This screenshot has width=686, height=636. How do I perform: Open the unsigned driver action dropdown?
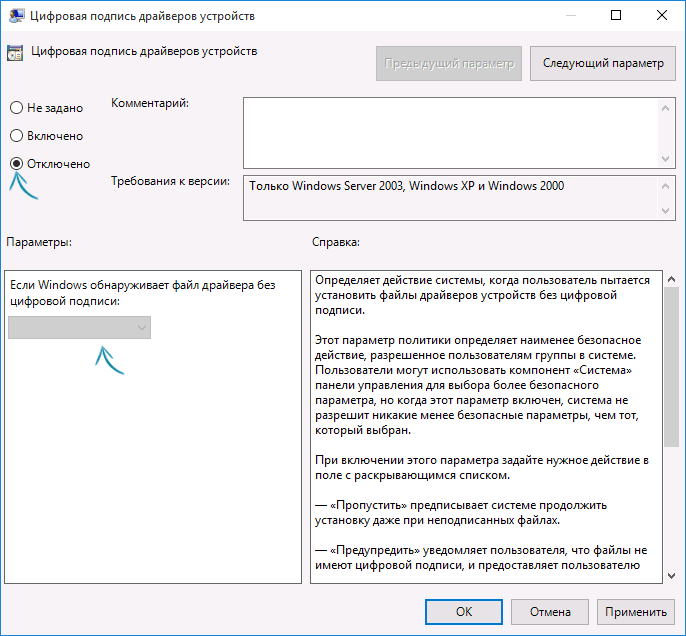point(79,327)
